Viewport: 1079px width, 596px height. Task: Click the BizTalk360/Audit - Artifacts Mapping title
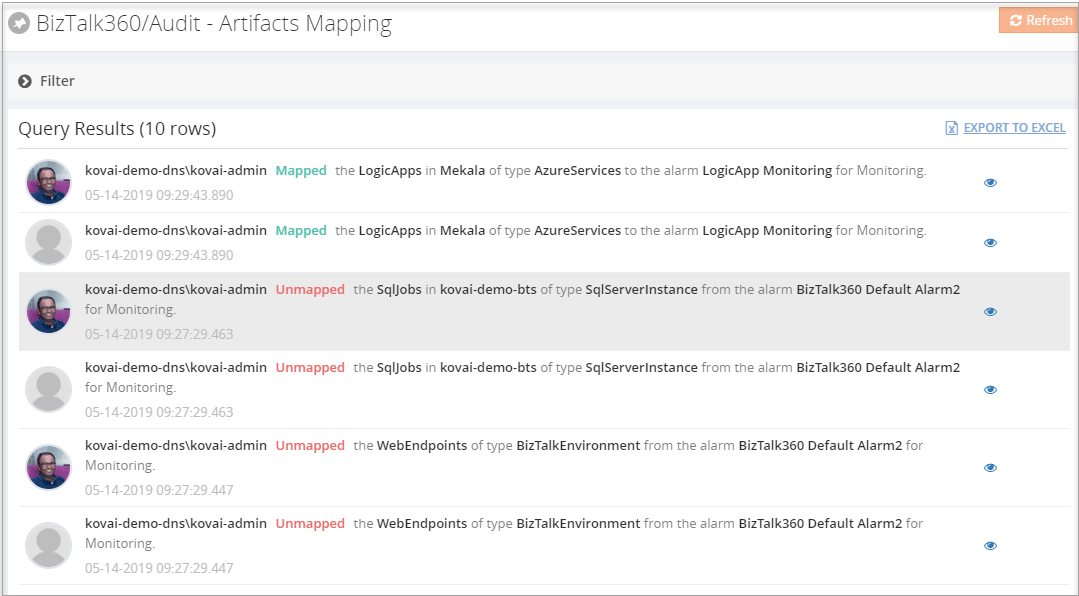click(214, 24)
